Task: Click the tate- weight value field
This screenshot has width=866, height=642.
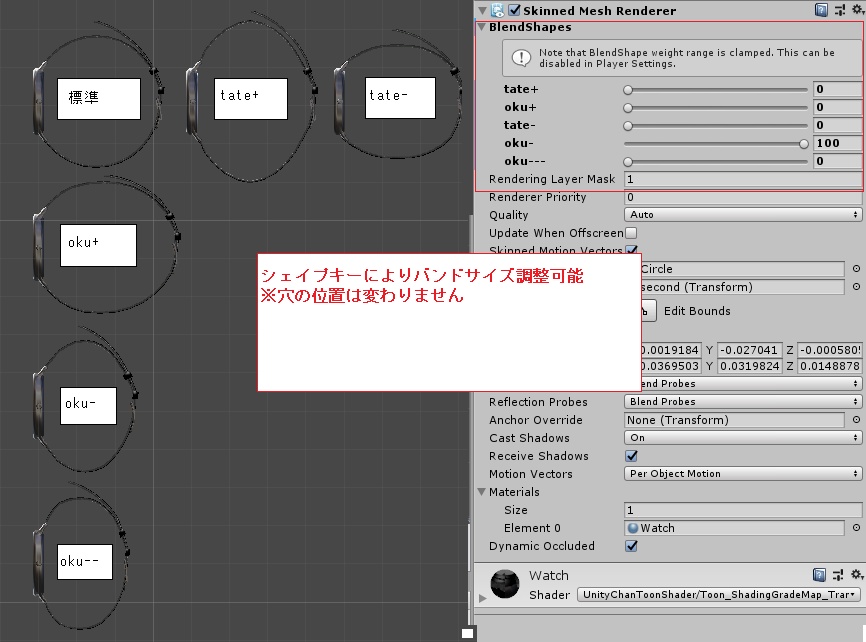Action: 837,125
